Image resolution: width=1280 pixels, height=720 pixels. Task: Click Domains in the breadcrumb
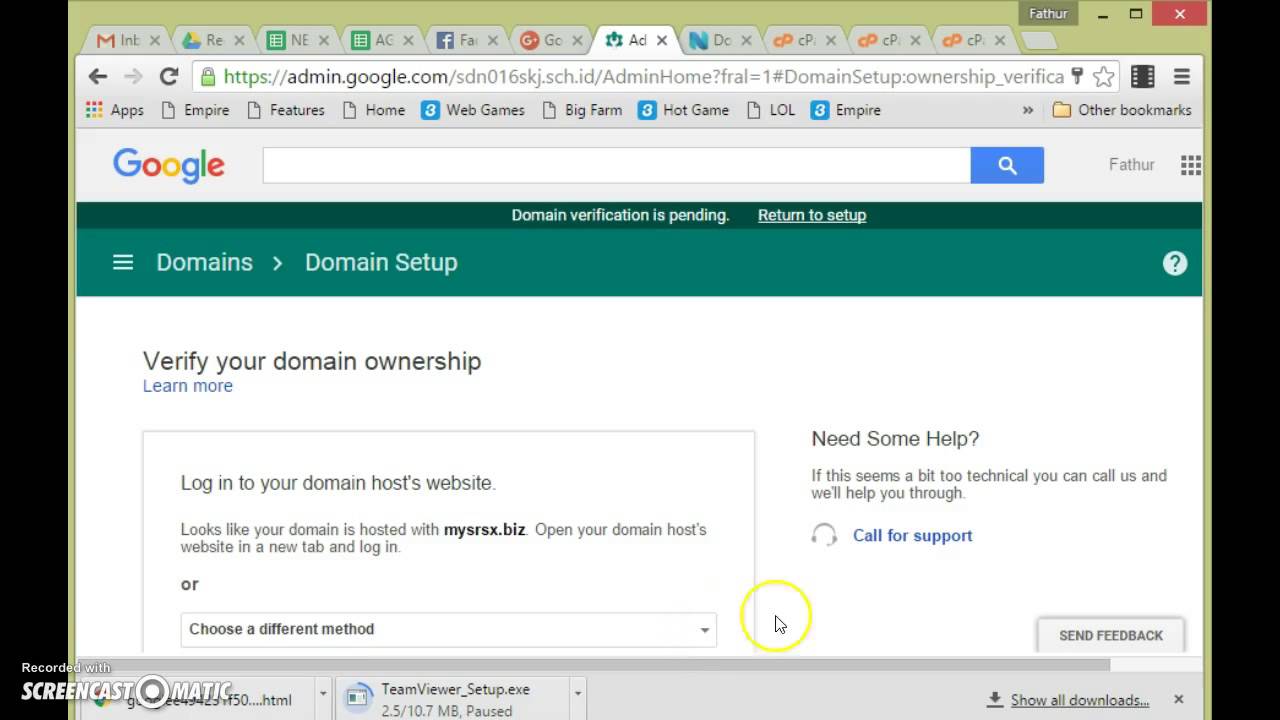(x=205, y=262)
